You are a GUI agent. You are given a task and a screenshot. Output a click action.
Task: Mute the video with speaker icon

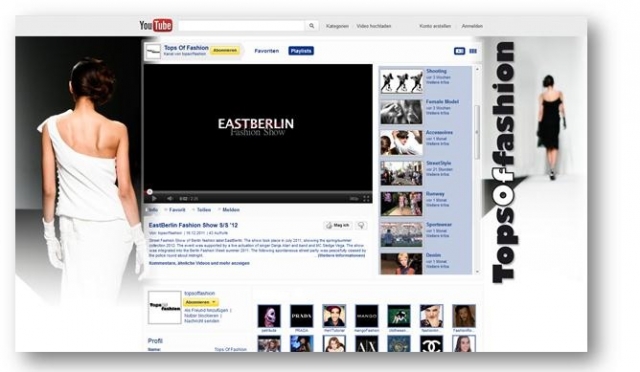pyautogui.click(x=170, y=198)
